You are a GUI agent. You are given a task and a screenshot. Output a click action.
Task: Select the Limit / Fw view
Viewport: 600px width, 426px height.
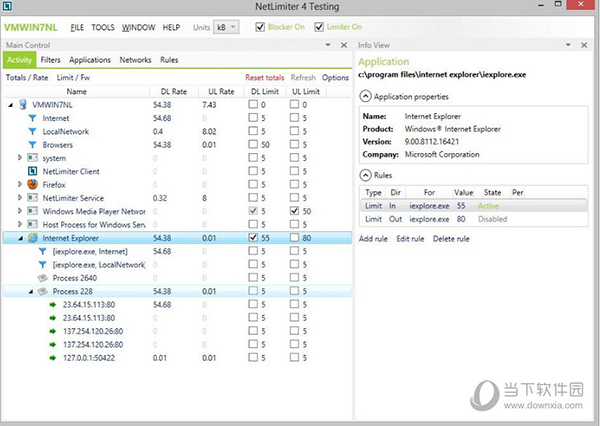73,78
